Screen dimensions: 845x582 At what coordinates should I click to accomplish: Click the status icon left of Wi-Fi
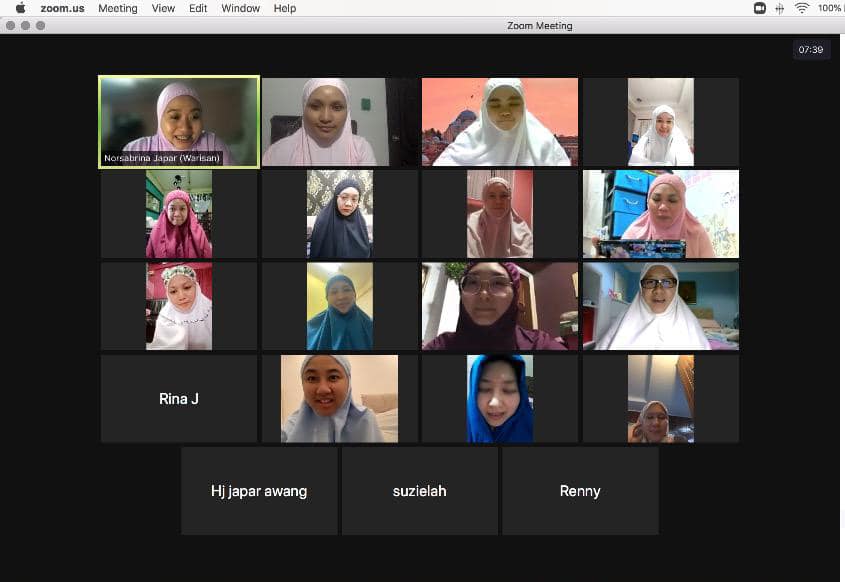(779, 8)
